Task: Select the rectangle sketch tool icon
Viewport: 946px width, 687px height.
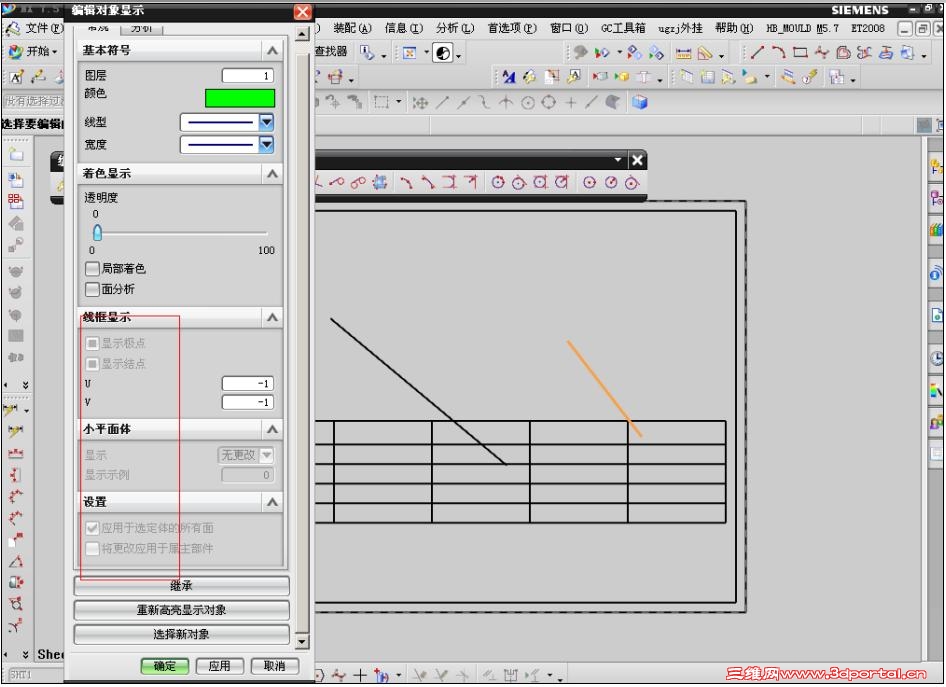Action: tap(800, 53)
